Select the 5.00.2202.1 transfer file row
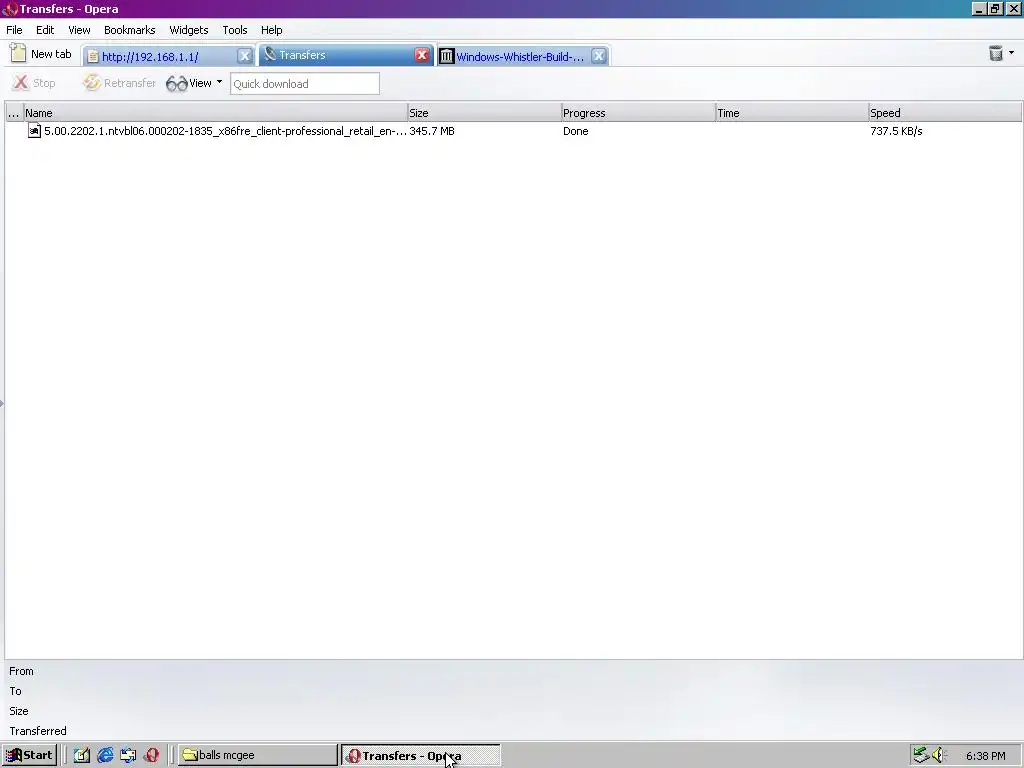This screenshot has width=1024, height=768. tap(513, 131)
